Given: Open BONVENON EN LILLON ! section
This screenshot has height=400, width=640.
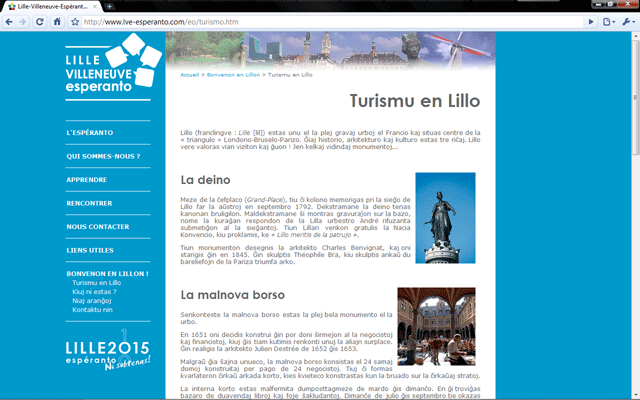Looking at the screenshot, I should tap(107, 274).
